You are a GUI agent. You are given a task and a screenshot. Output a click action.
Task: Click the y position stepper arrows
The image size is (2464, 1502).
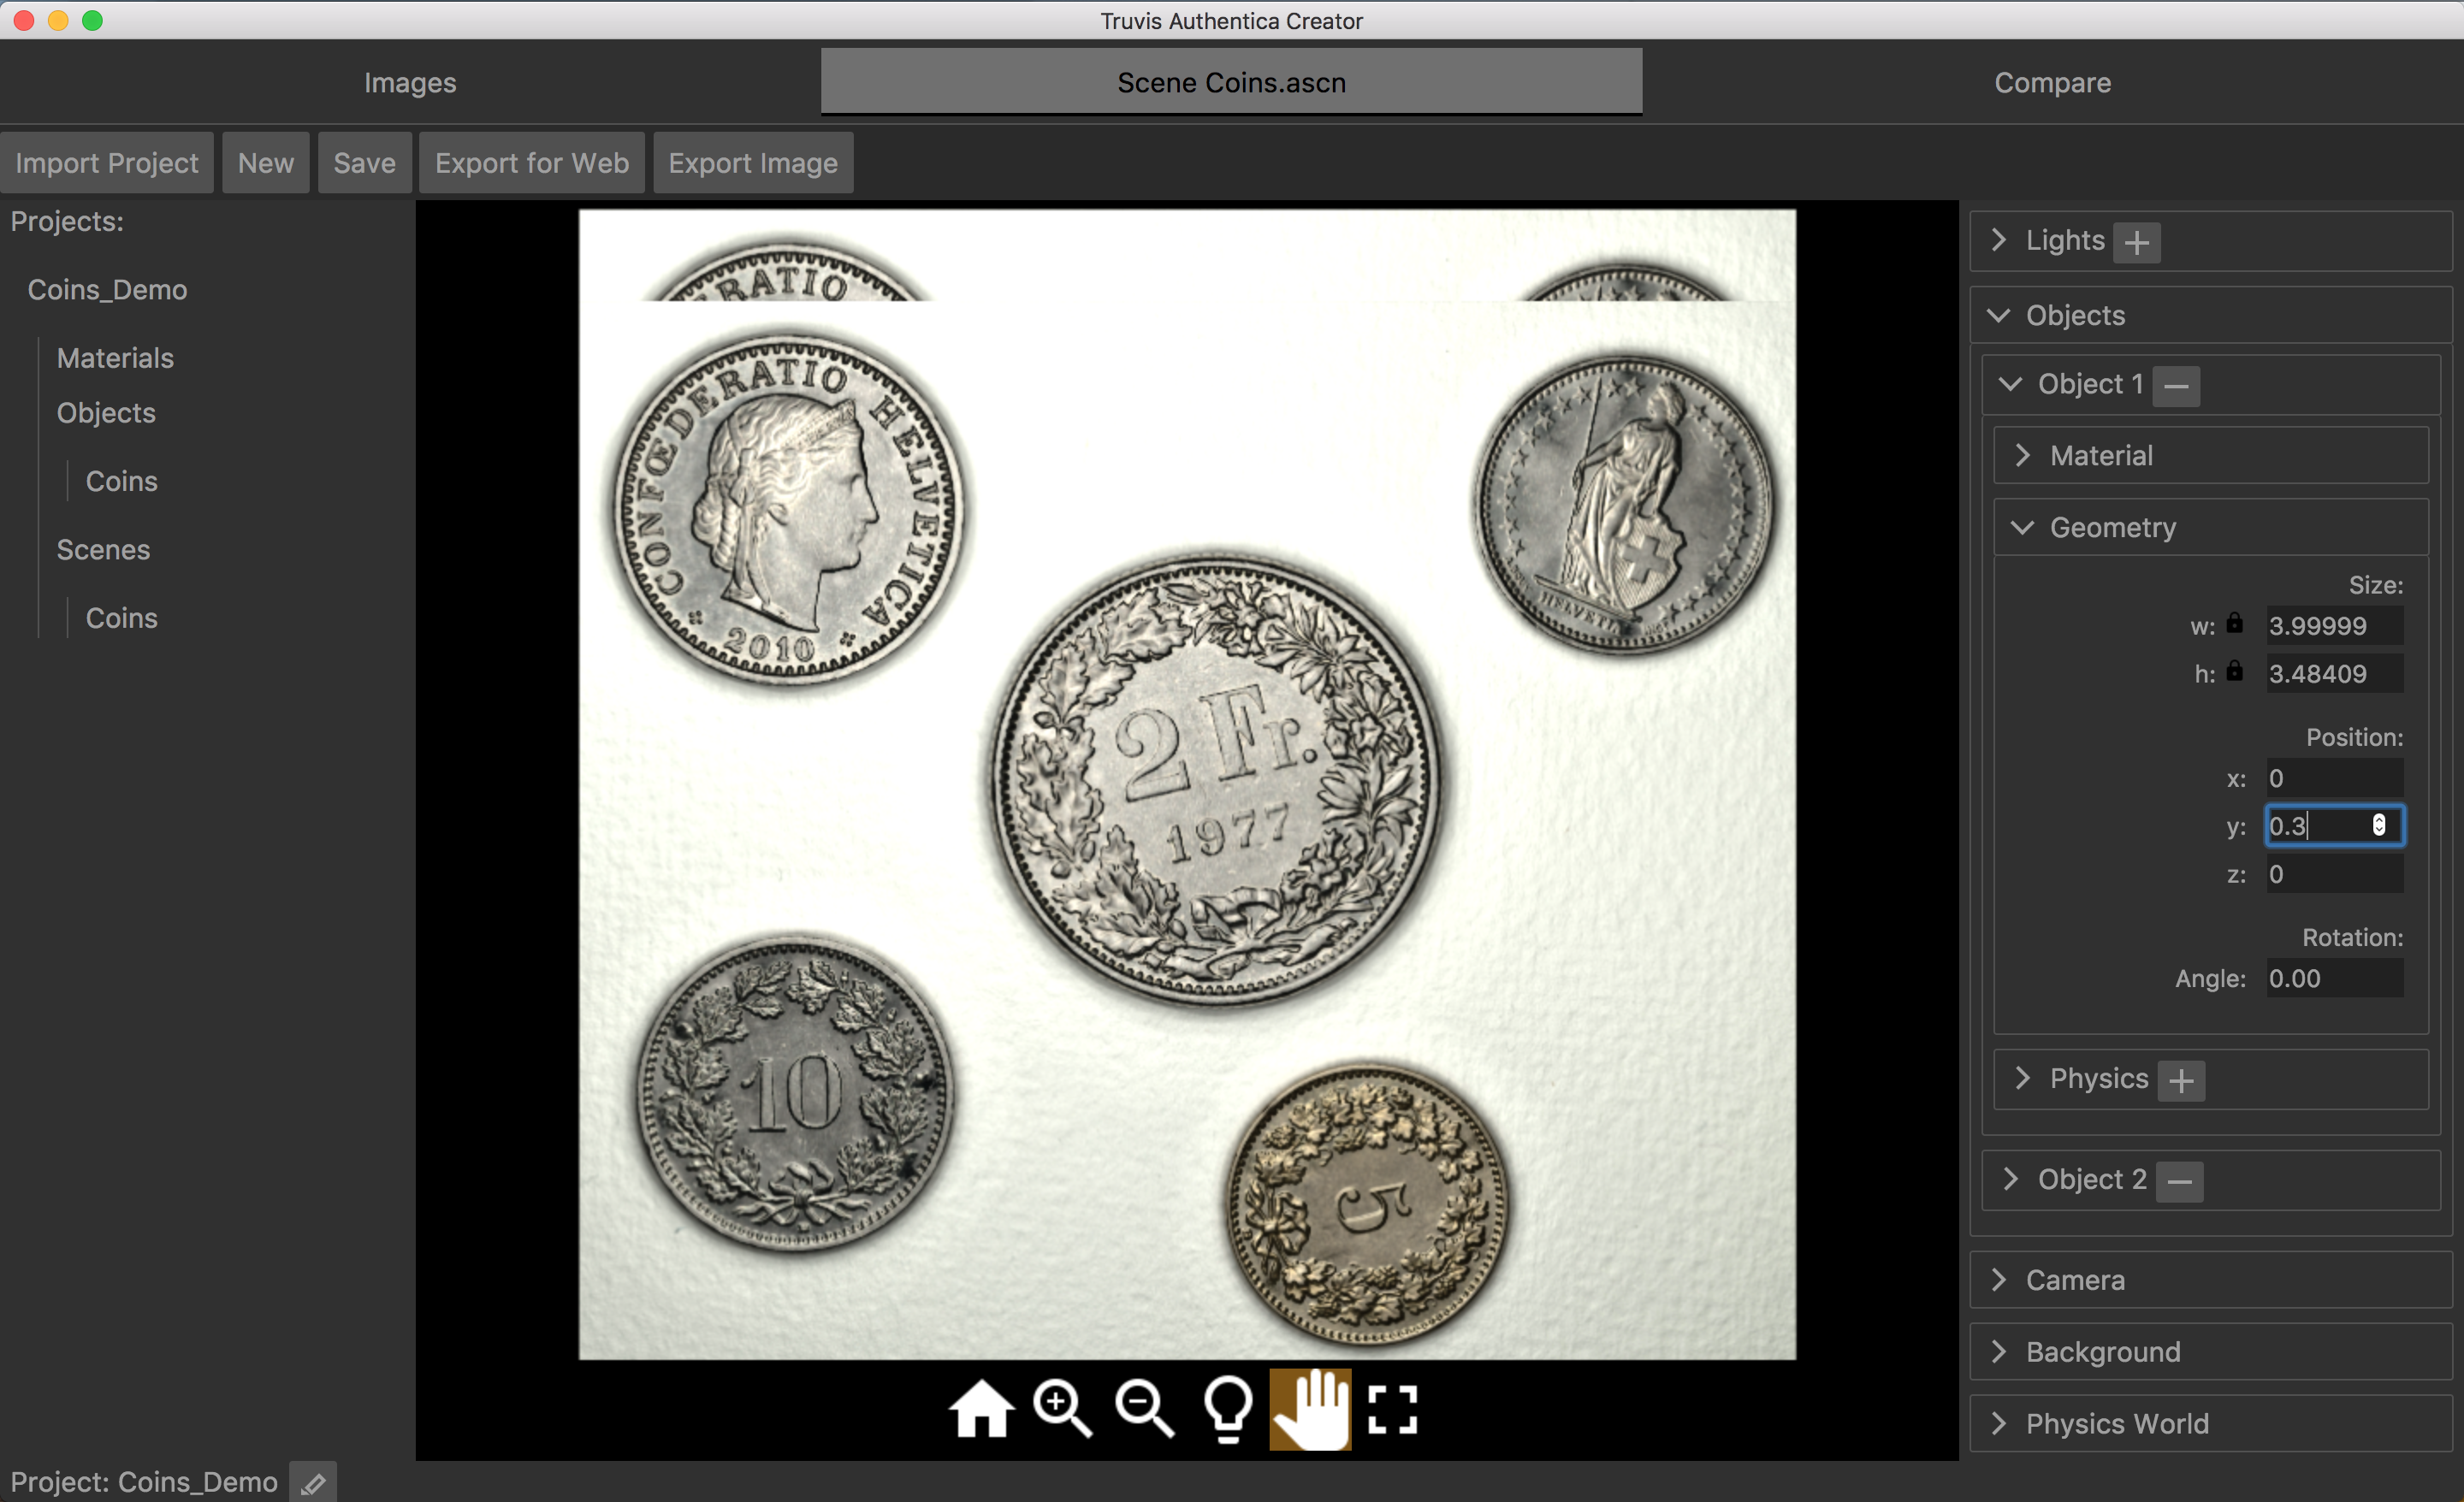[2380, 825]
